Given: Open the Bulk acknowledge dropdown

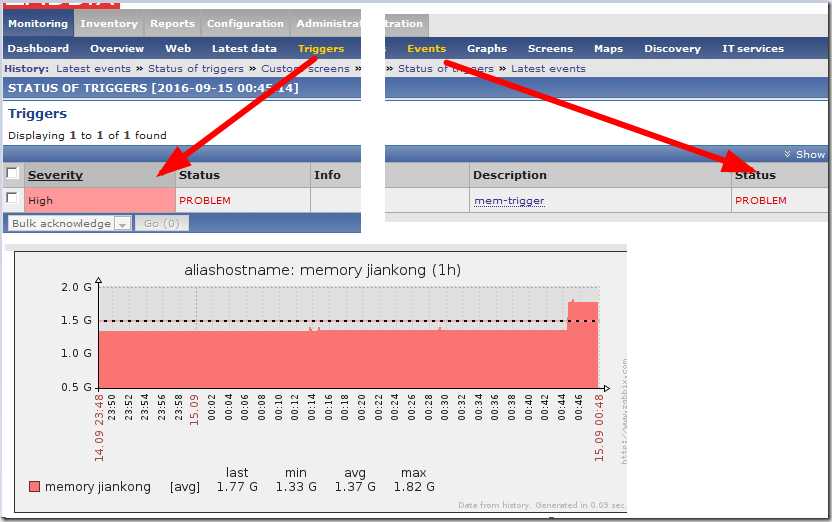Looking at the screenshot, I should 69,223.
